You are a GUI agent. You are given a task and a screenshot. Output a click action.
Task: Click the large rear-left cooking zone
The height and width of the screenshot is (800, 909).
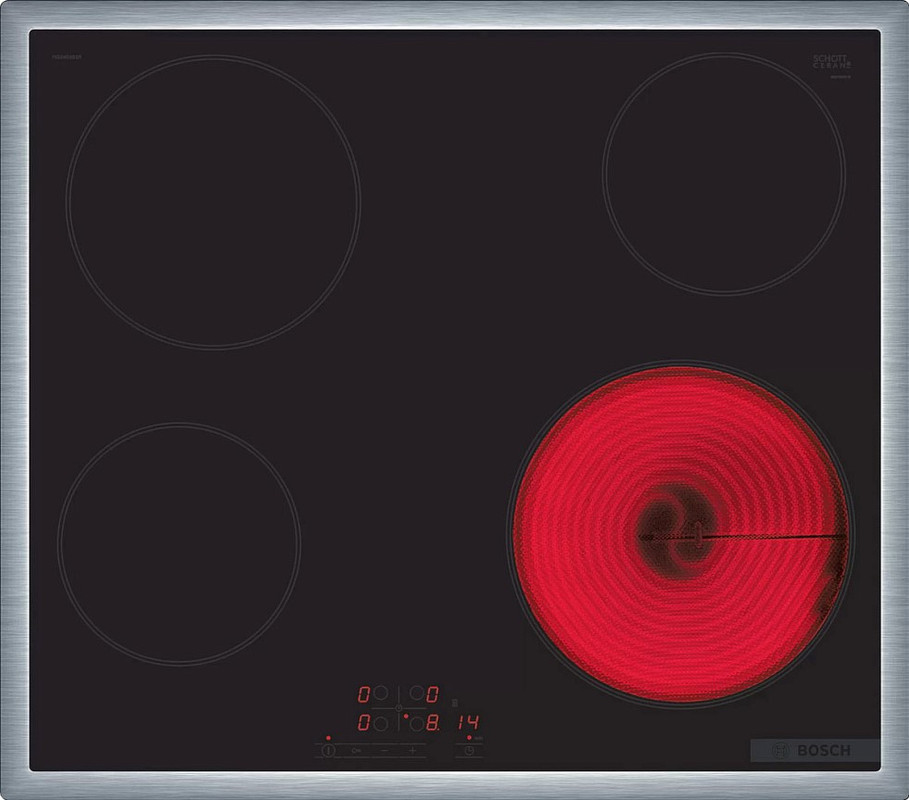(213, 202)
